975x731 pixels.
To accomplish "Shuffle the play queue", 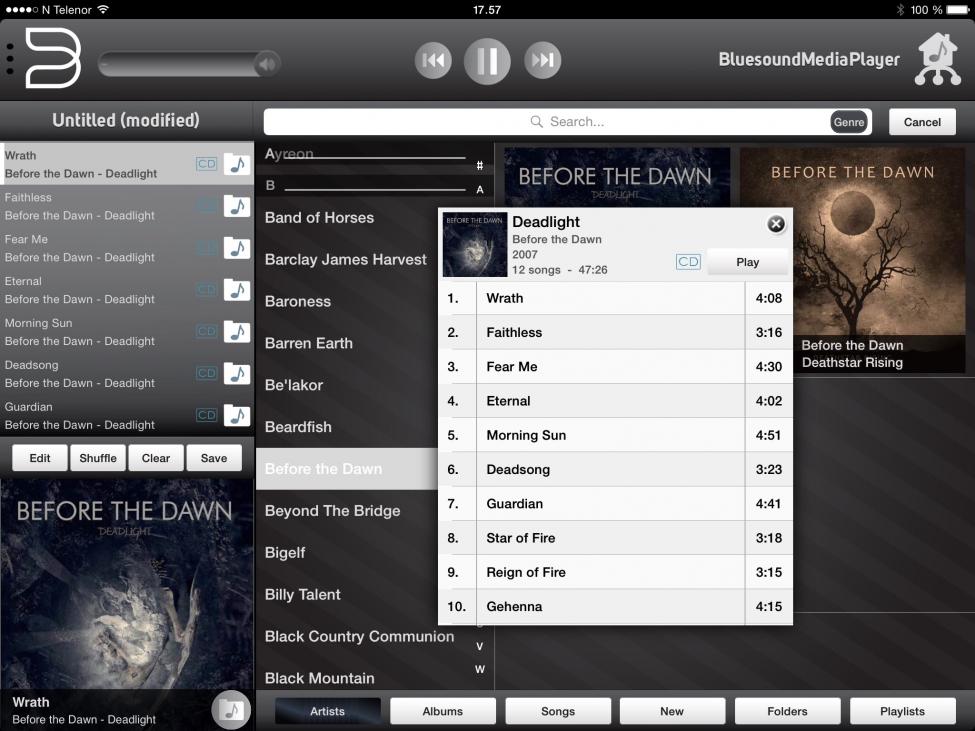I will pyautogui.click(x=98, y=458).
